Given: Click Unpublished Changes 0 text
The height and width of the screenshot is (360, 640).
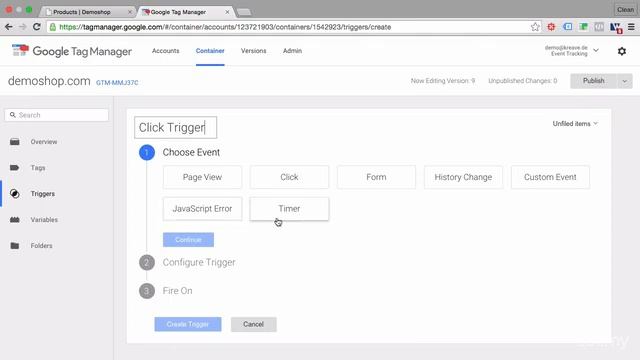Looking at the screenshot, I should (x=522, y=81).
